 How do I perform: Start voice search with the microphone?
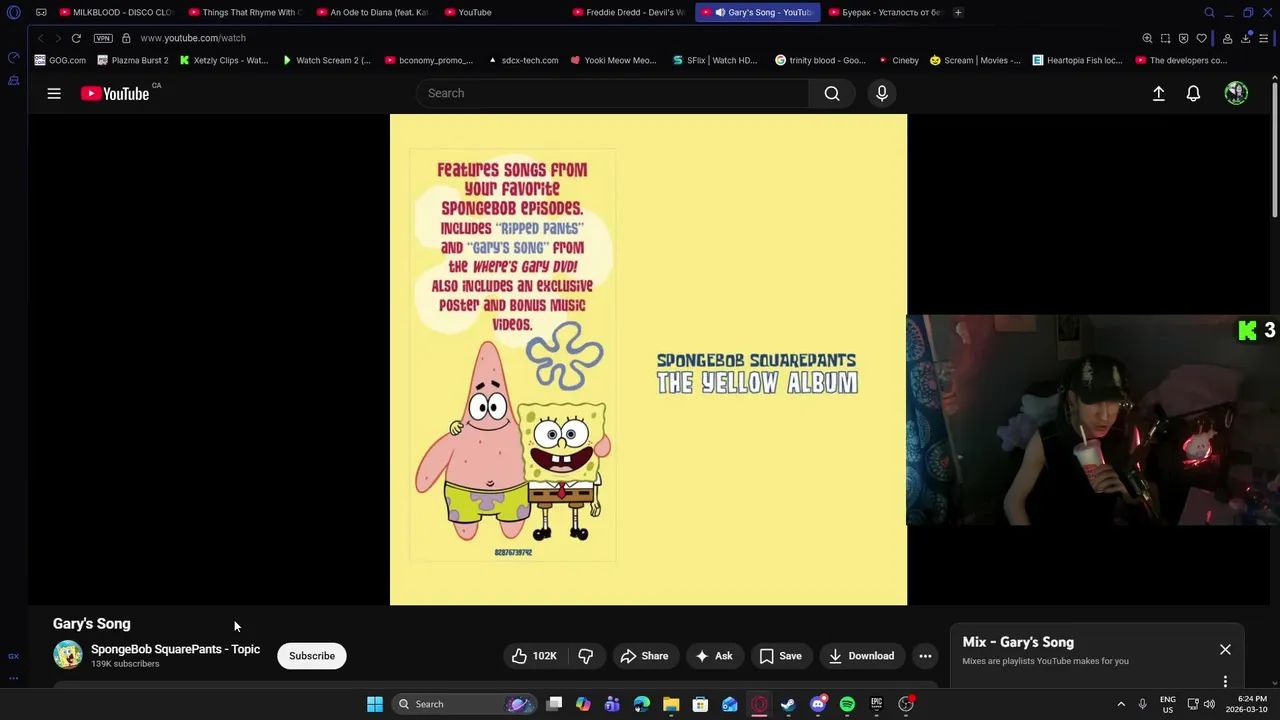tap(882, 93)
